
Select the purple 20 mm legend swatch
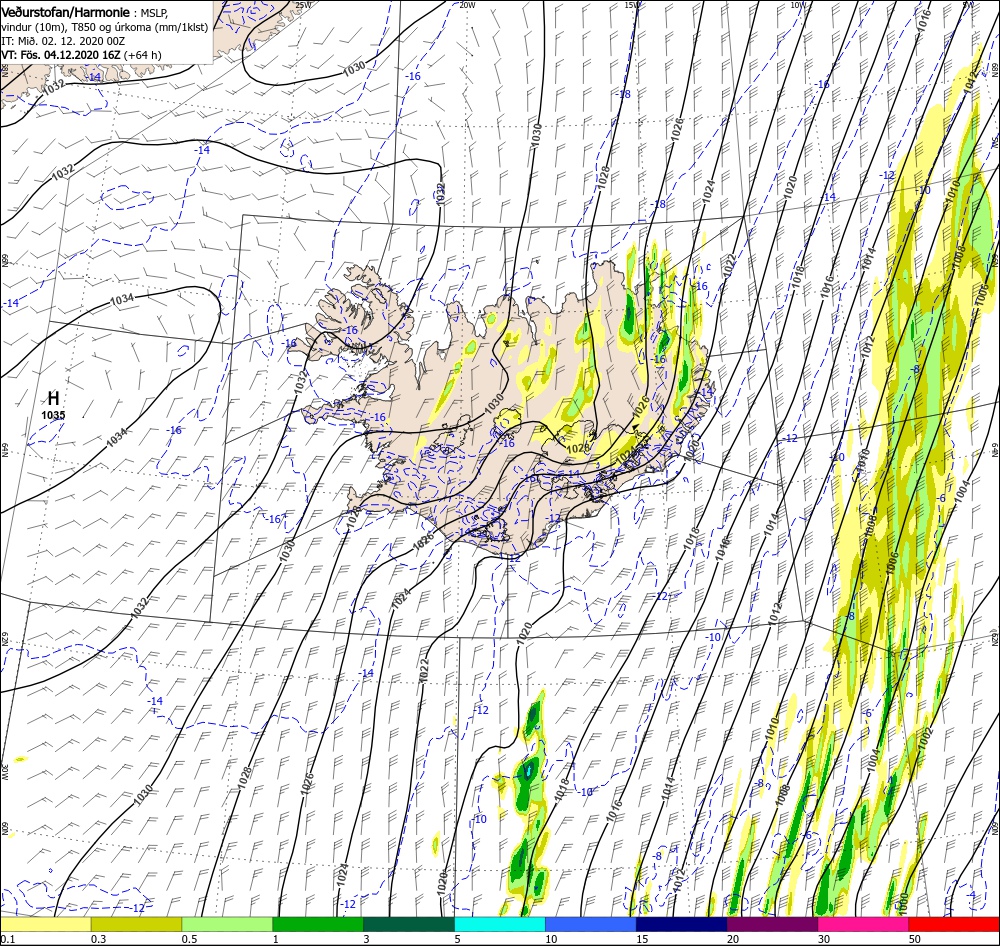[x=772, y=924]
